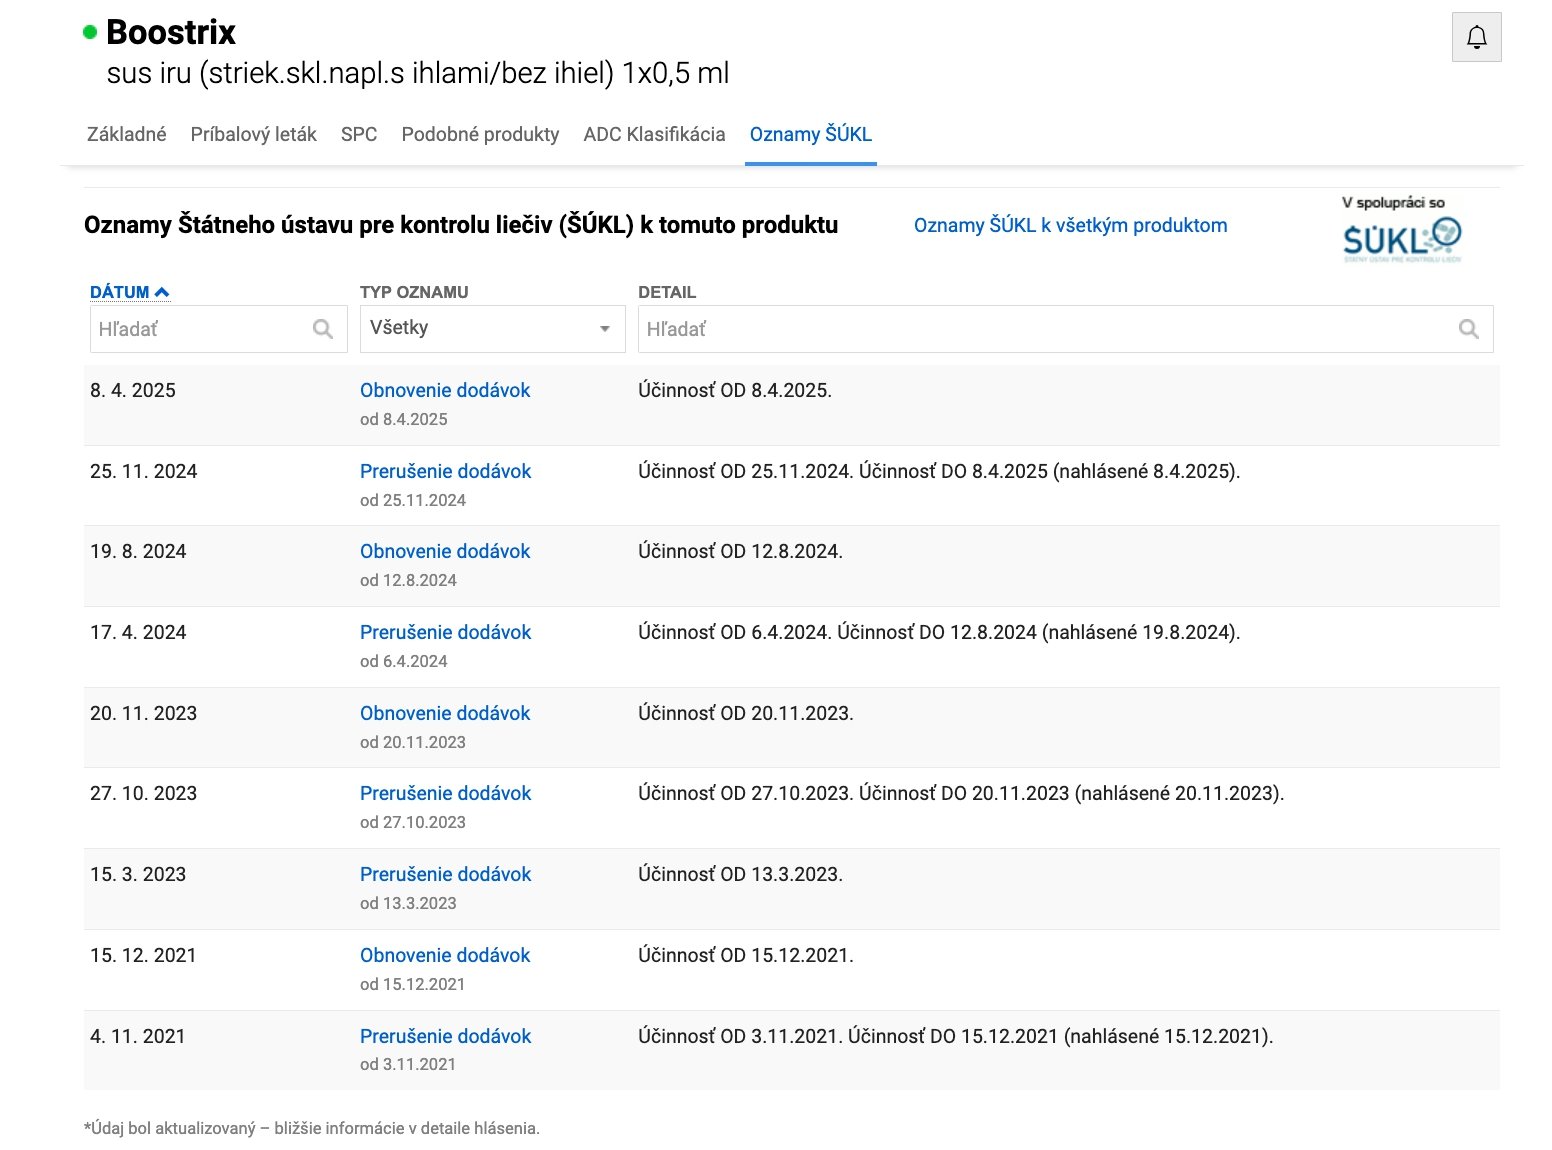The height and width of the screenshot is (1150, 1552).
Task: Open Prerušenie dodávok notice from 13.3.2023
Action: (x=445, y=874)
